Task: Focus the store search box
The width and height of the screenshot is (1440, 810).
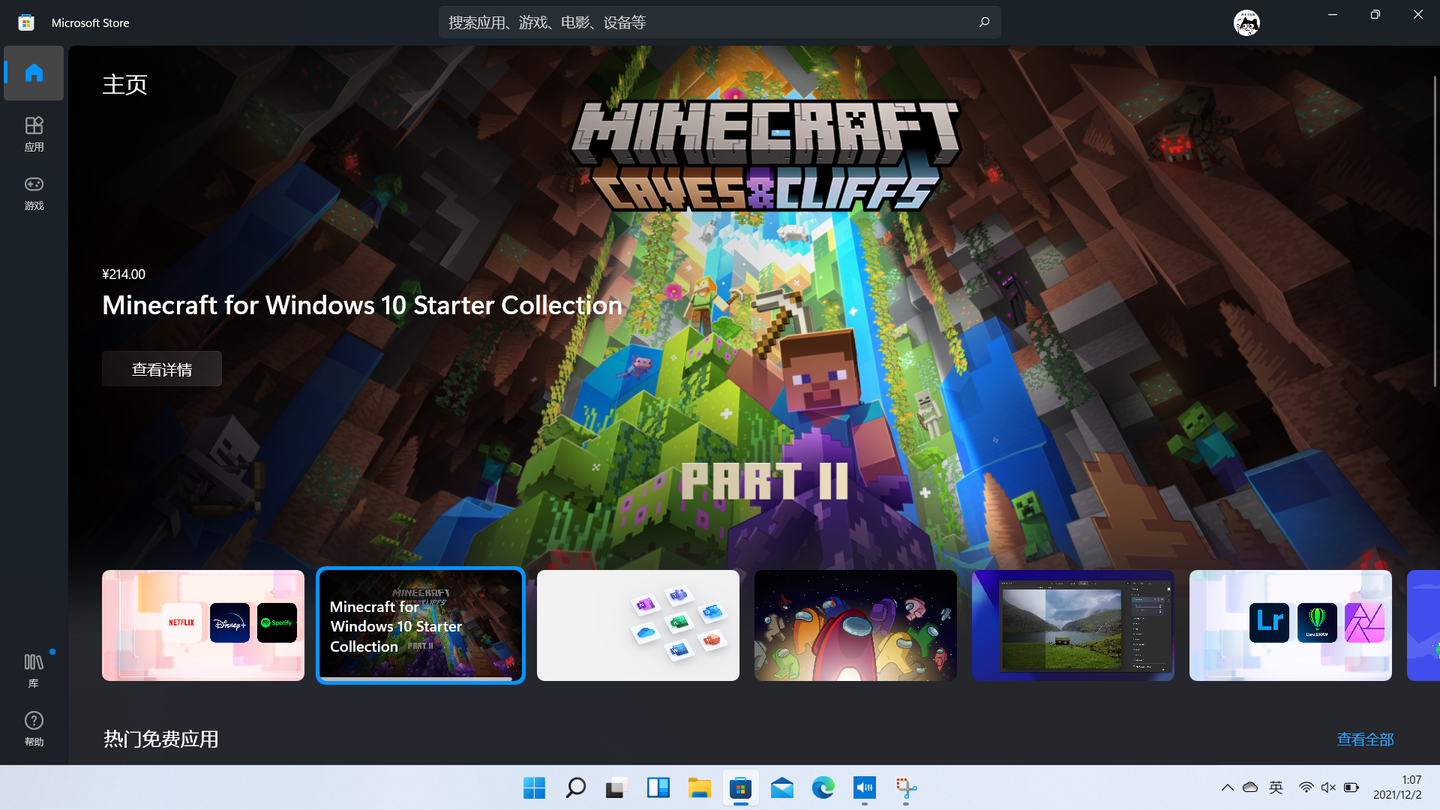Action: [719, 22]
